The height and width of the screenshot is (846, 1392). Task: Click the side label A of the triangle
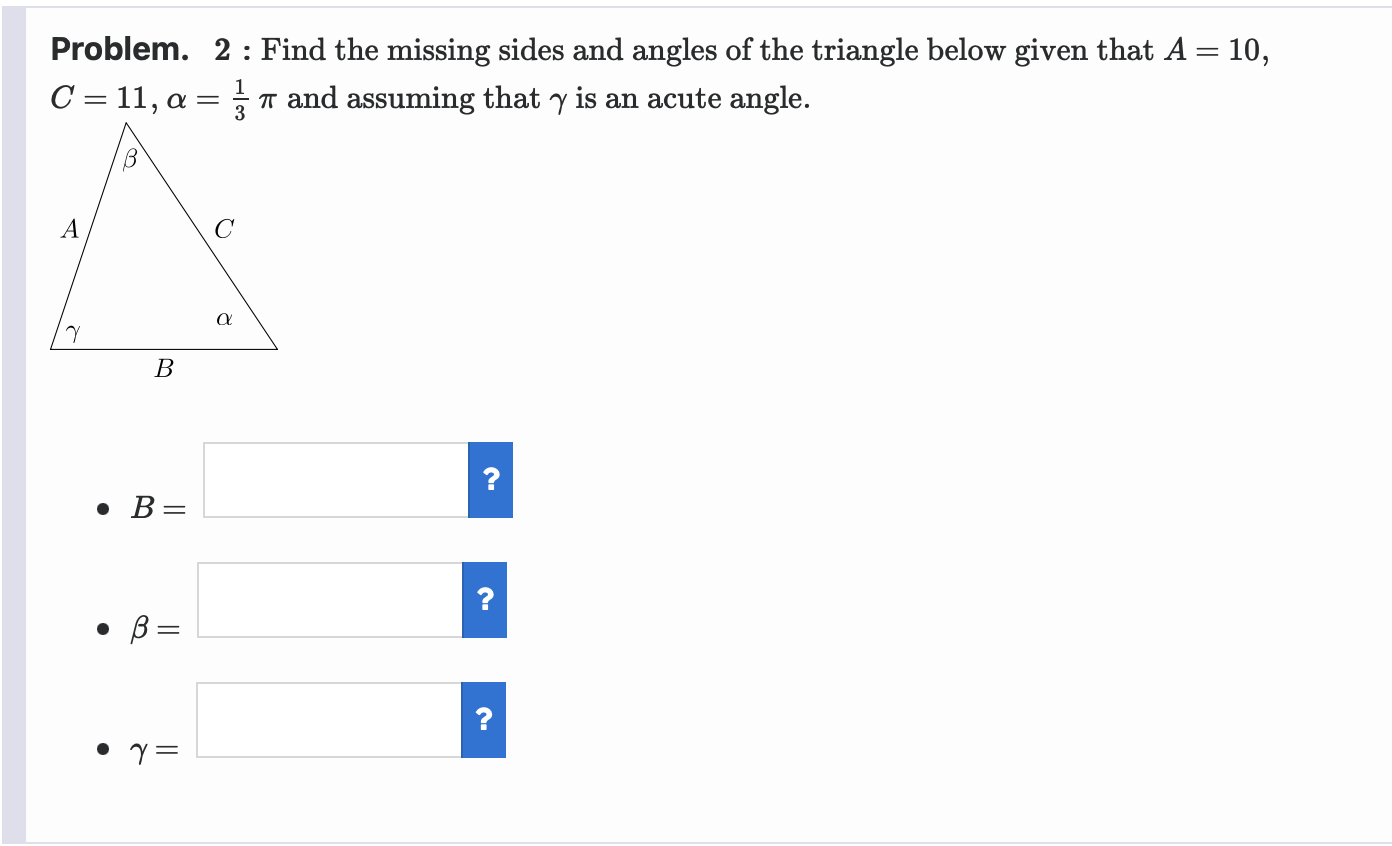pyautogui.click(x=68, y=230)
